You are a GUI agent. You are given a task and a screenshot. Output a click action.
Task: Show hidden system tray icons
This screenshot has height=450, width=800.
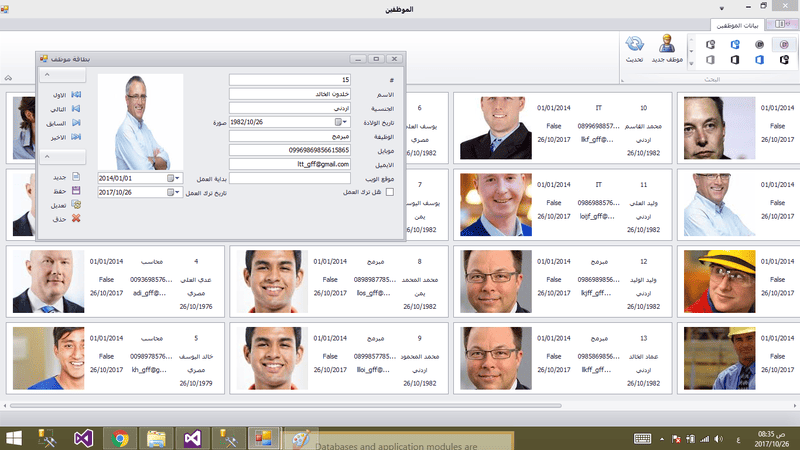(x=662, y=439)
